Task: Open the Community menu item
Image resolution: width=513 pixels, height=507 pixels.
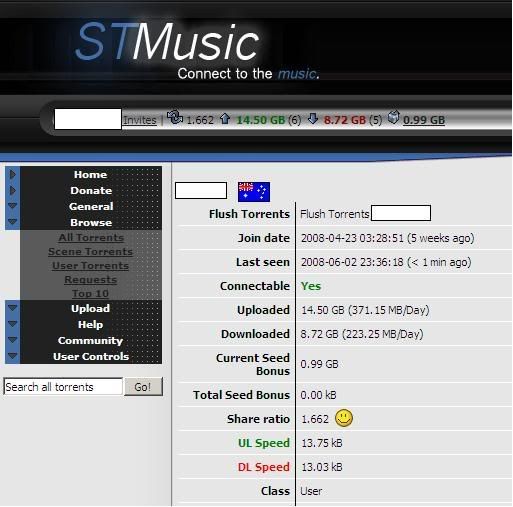Action: (x=90, y=340)
